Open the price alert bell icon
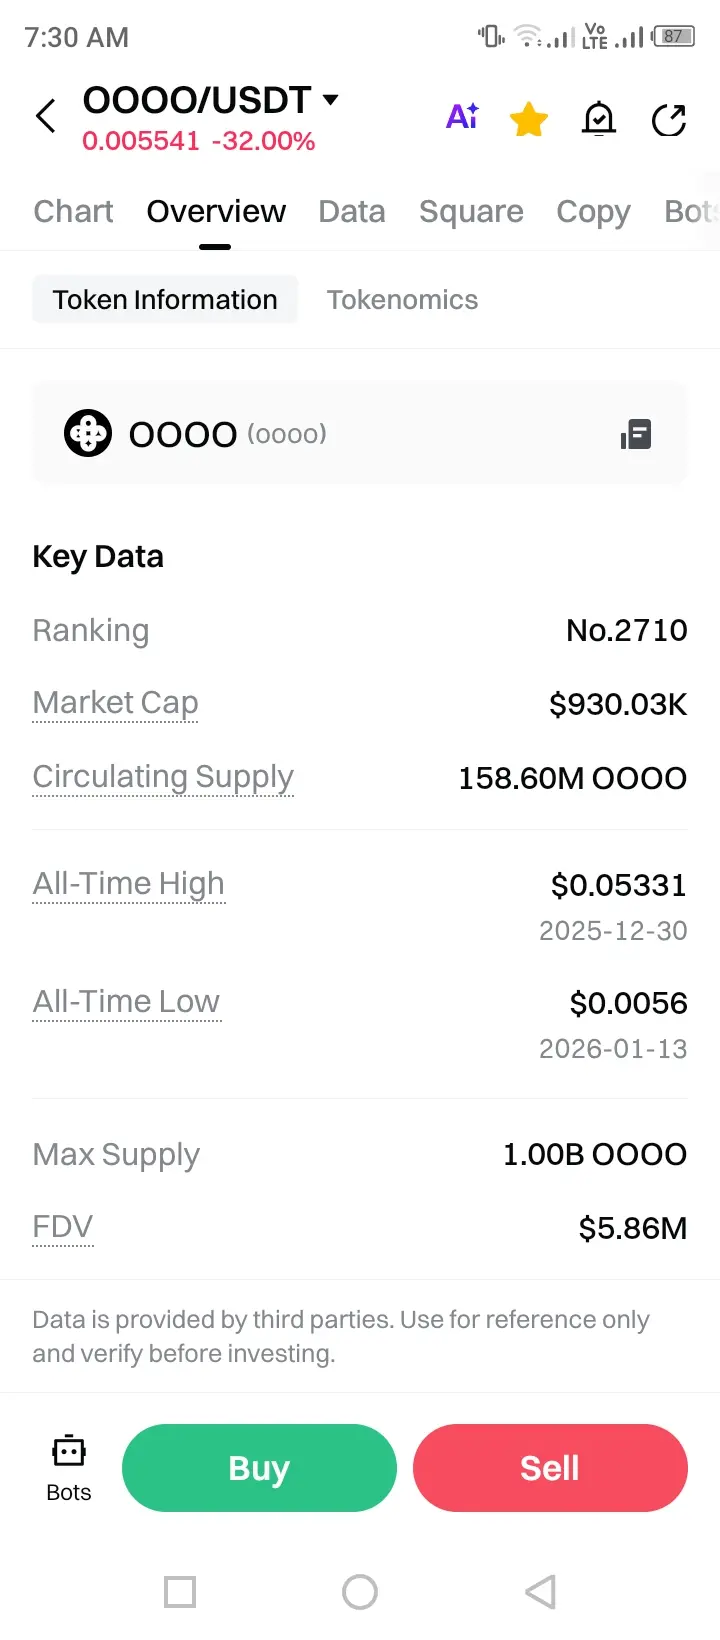Screen dimensions: 720x1640 [x=599, y=120]
